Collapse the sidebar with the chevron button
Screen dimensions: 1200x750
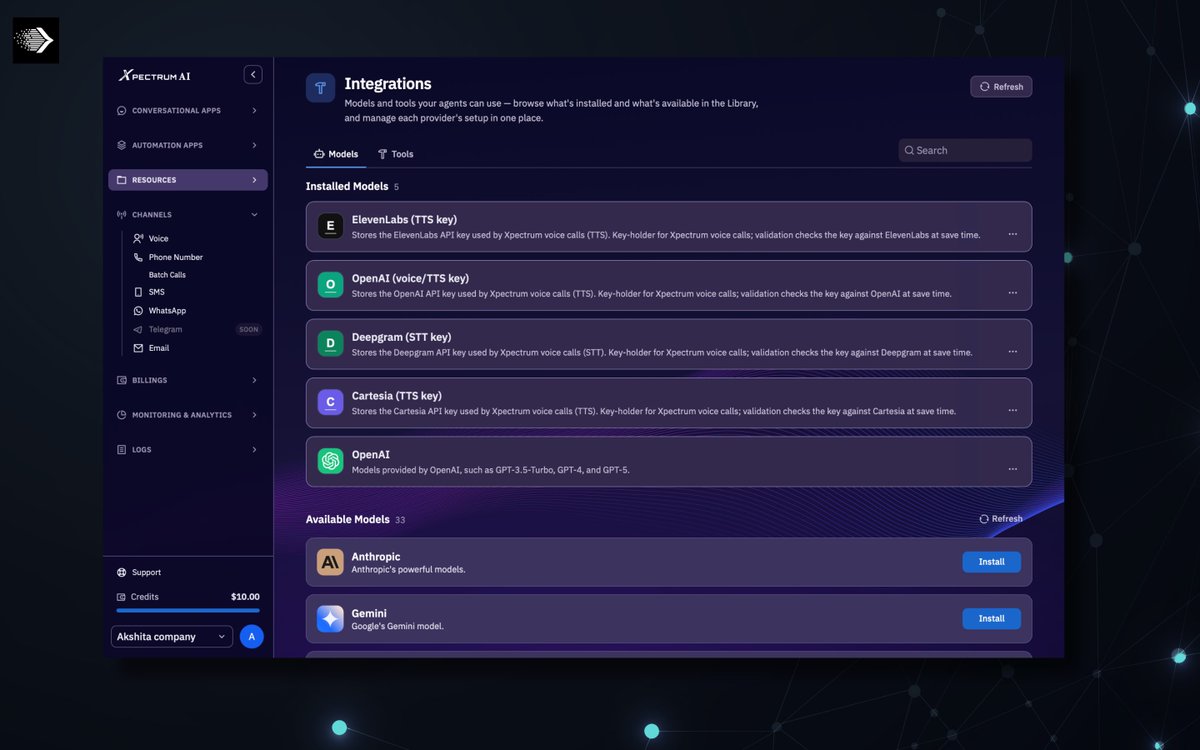click(253, 75)
